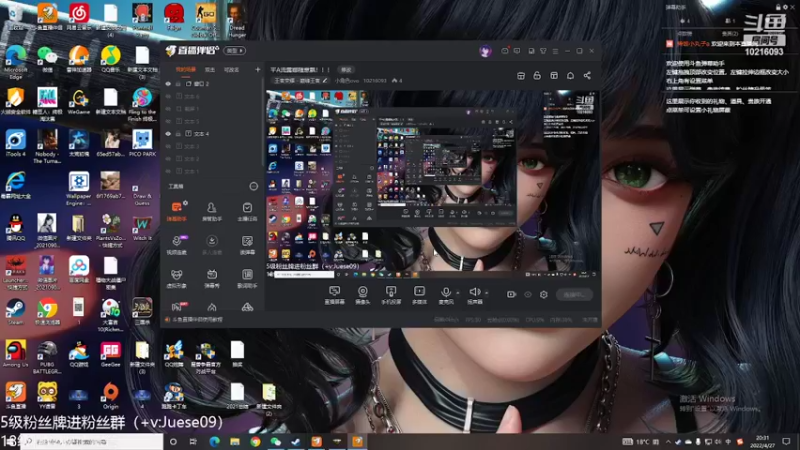The width and height of the screenshot is (800, 450).
Task: Click the 麦克风 microphone icon
Action: pyautogui.click(x=446, y=294)
